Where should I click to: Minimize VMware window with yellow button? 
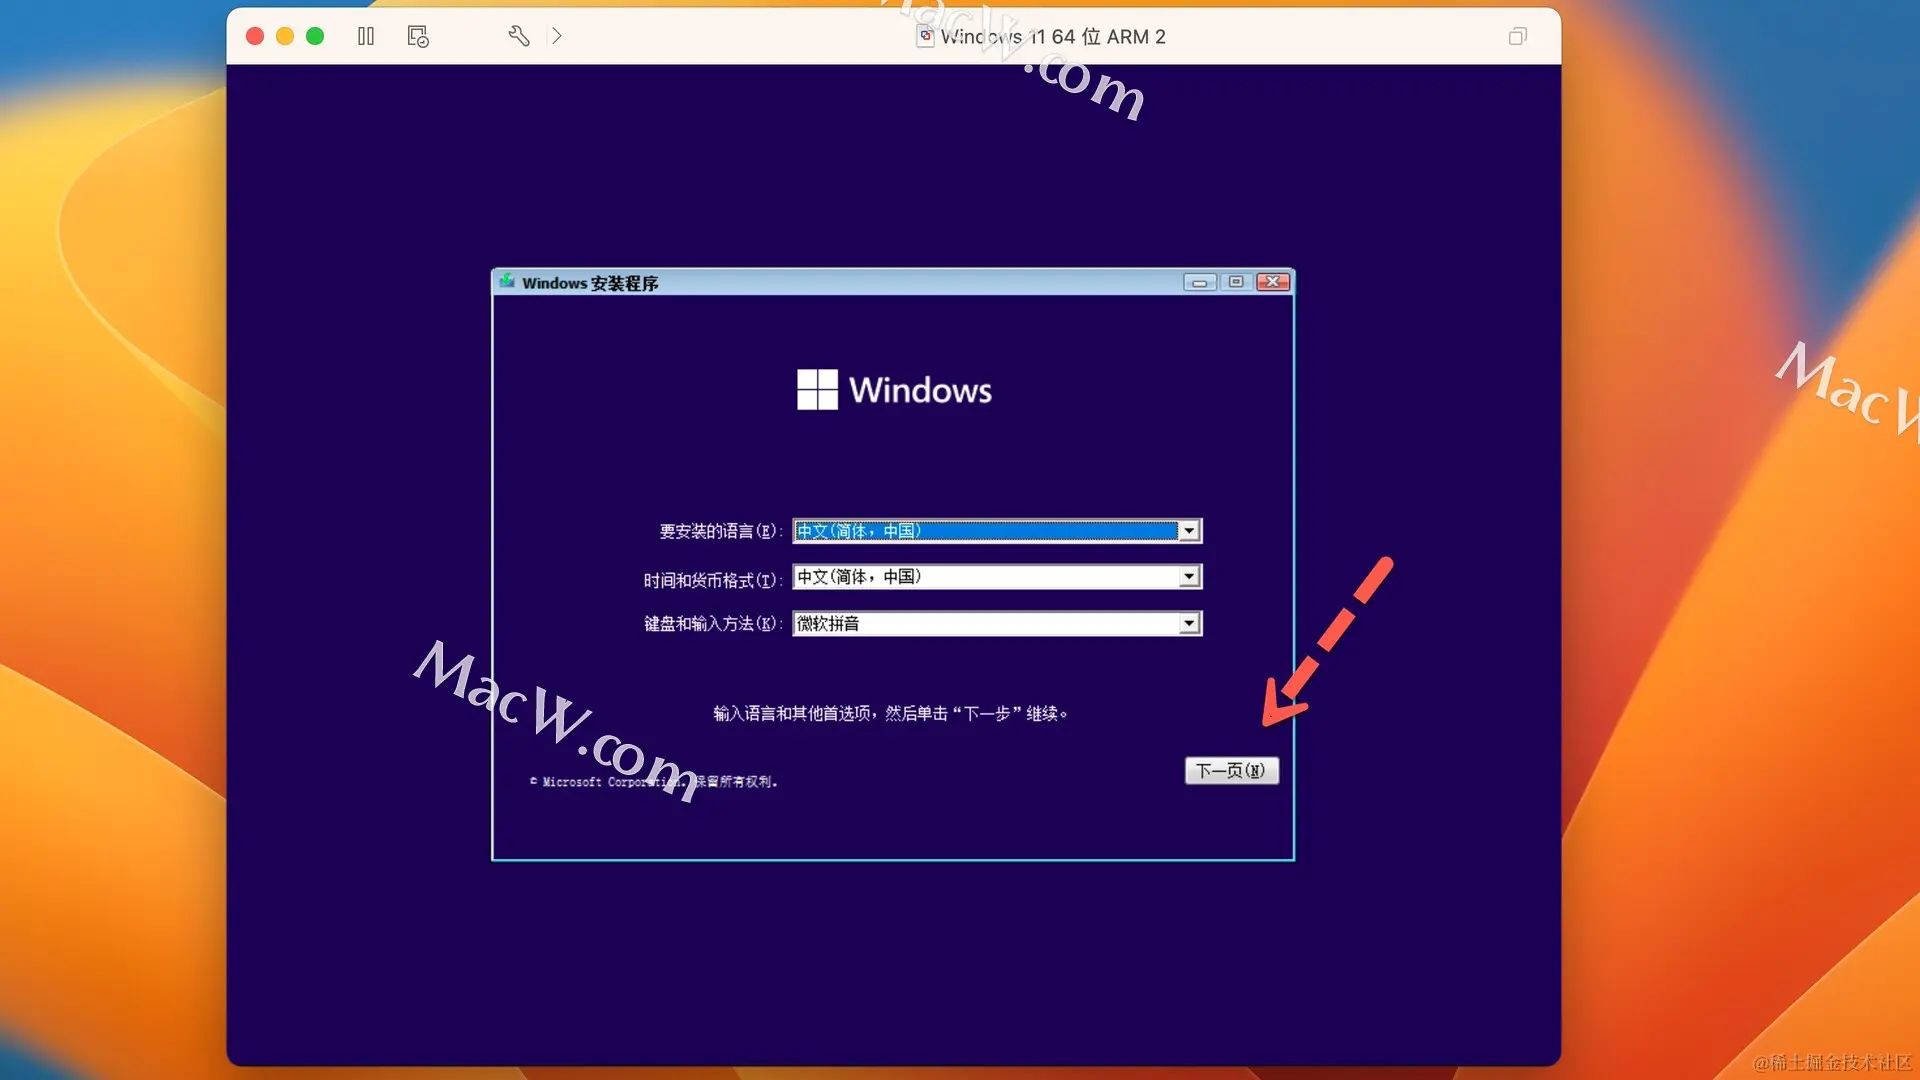pyautogui.click(x=285, y=36)
